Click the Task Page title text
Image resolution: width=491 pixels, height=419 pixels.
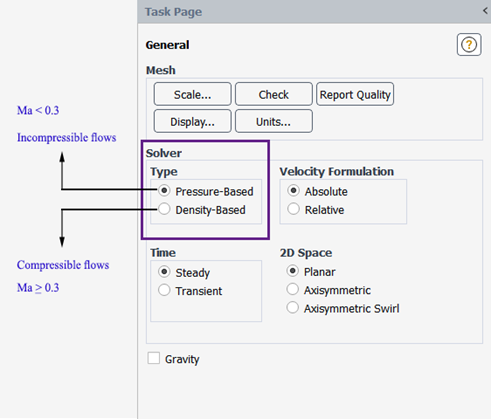tap(173, 12)
